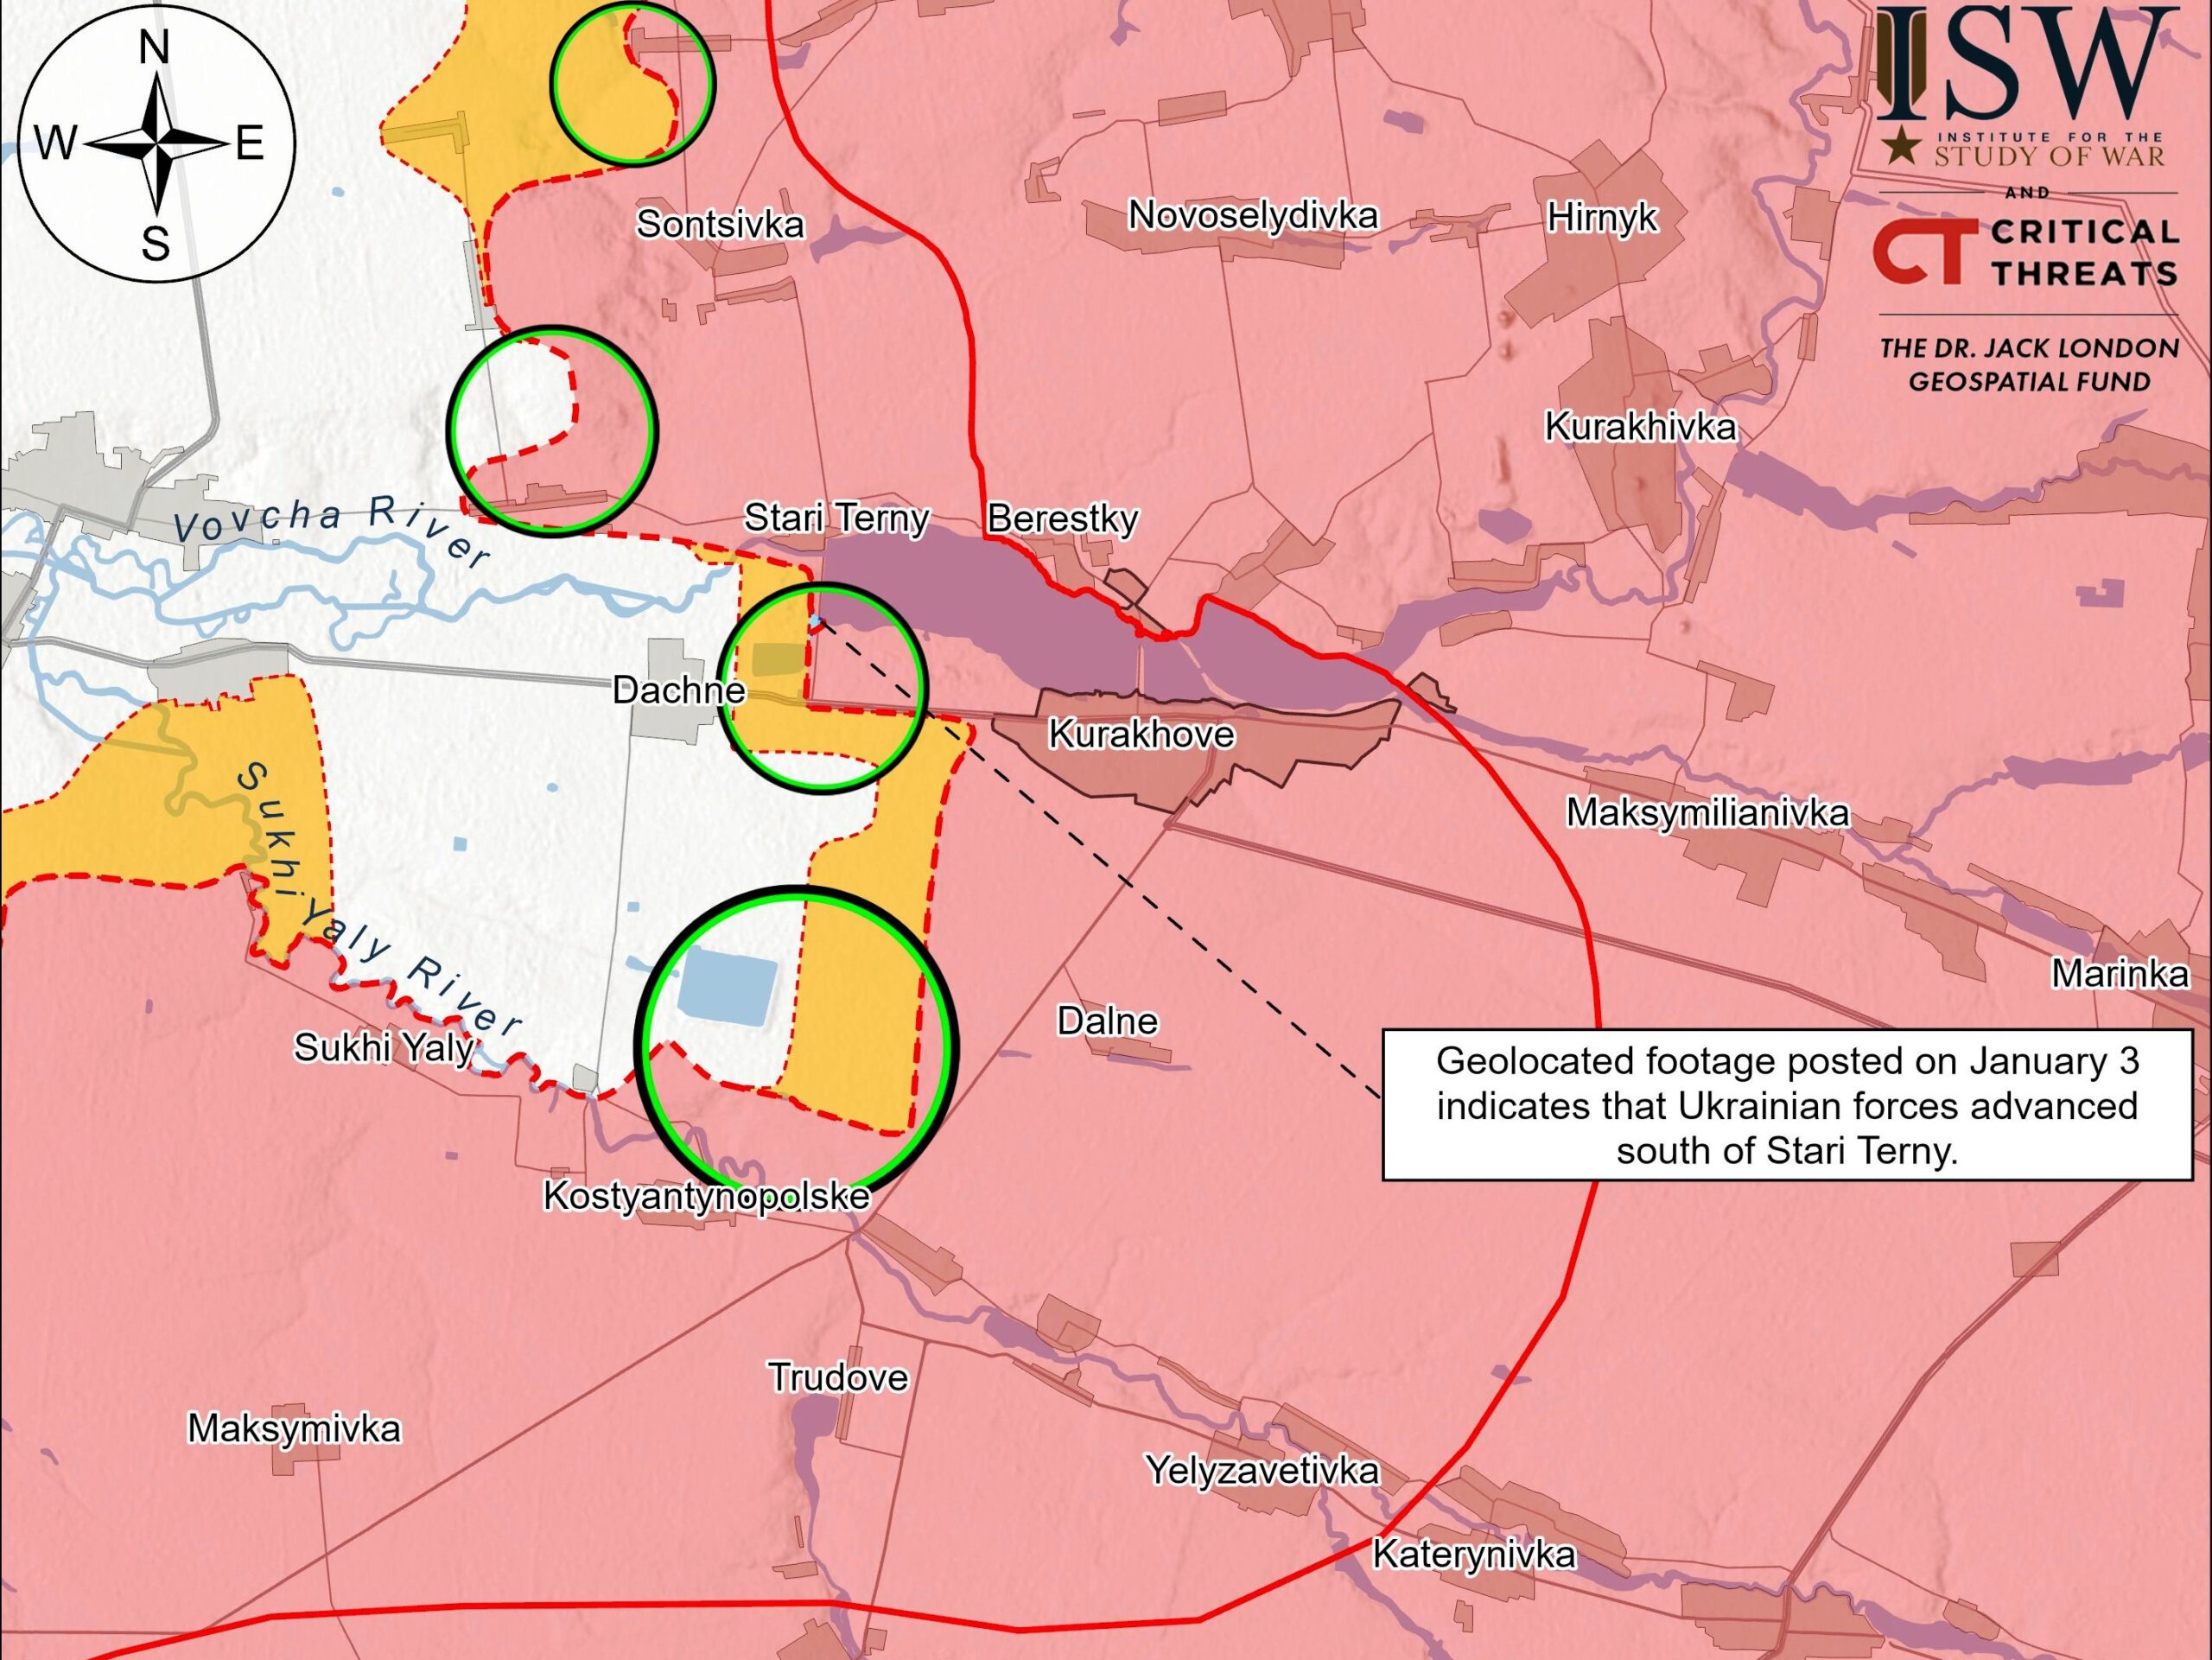Click the green circle near Sontsivka
The image size is (2212, 1660).
tap(633, 84)
